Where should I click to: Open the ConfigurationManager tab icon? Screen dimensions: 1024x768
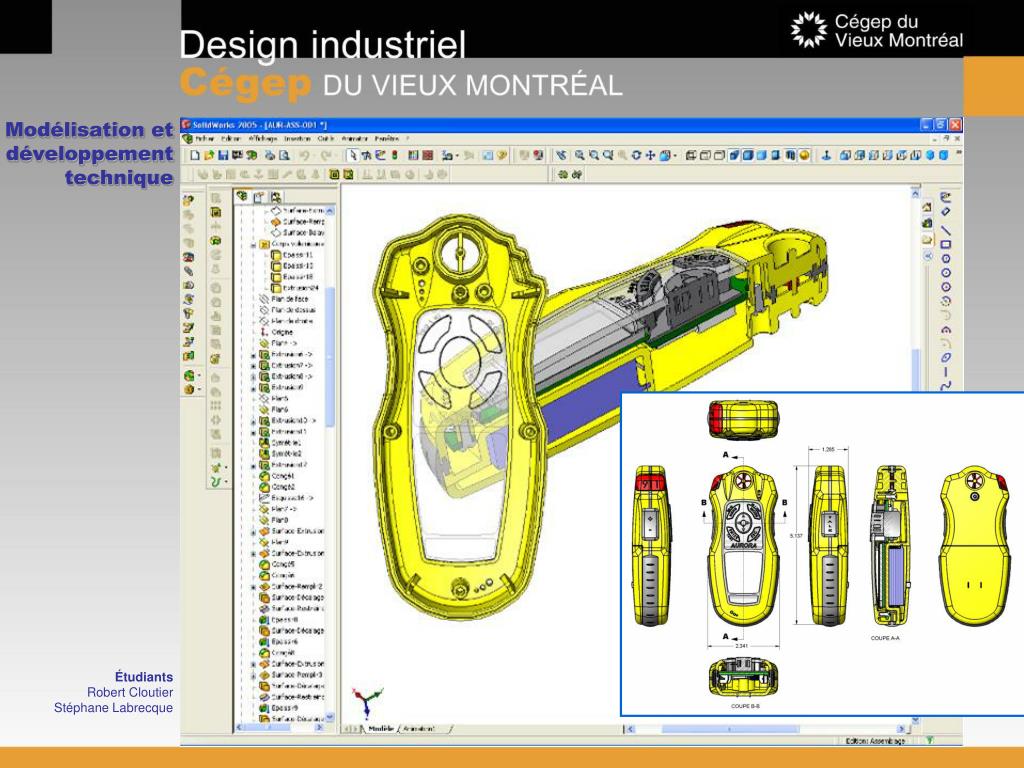(x=276, y=196)
